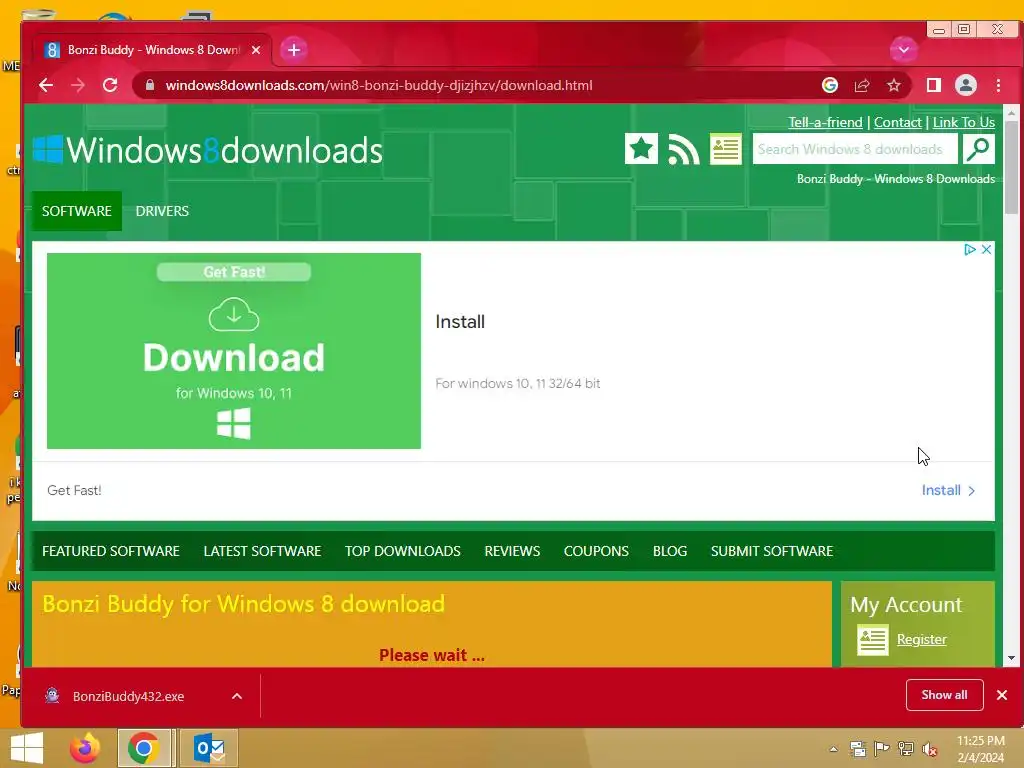Open the BonziBuddy432.exe download item
The width and height of the screenshot is (1024, 768).
(x=128, y=696)
